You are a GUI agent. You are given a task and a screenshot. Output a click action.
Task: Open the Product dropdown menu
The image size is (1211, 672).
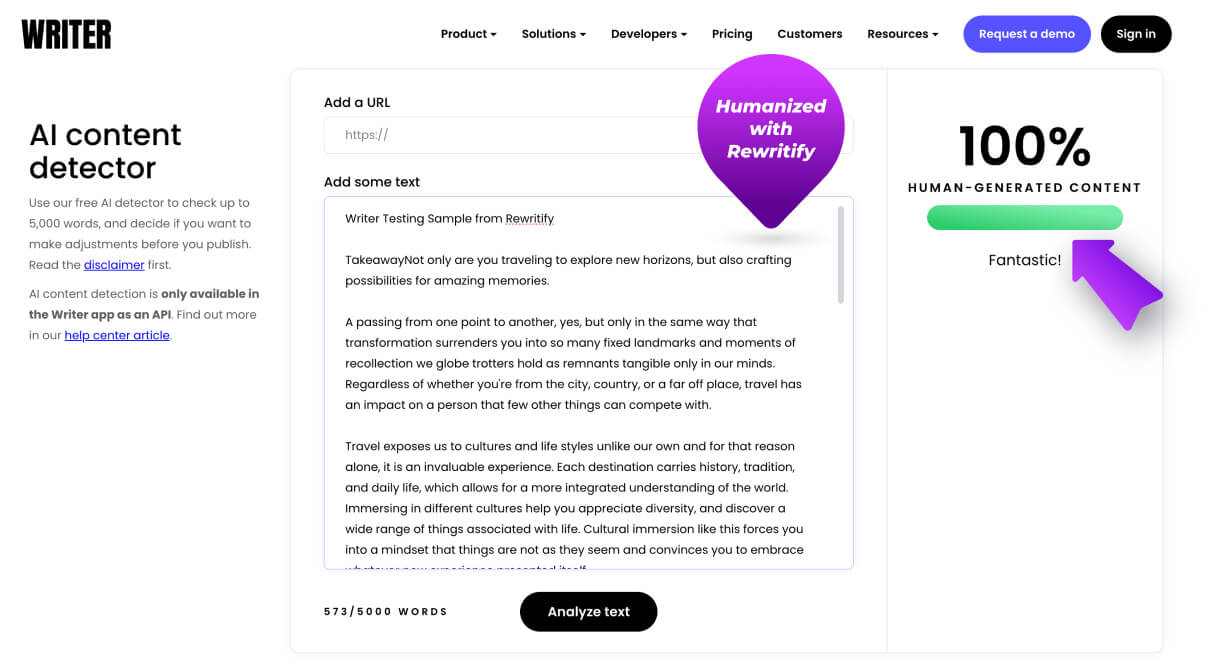467,33
